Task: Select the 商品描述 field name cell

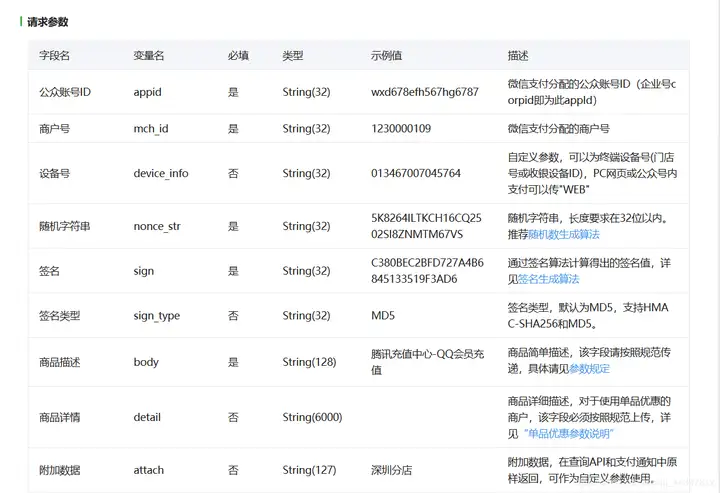Action: pyautogui.click(x=59, y=362)
